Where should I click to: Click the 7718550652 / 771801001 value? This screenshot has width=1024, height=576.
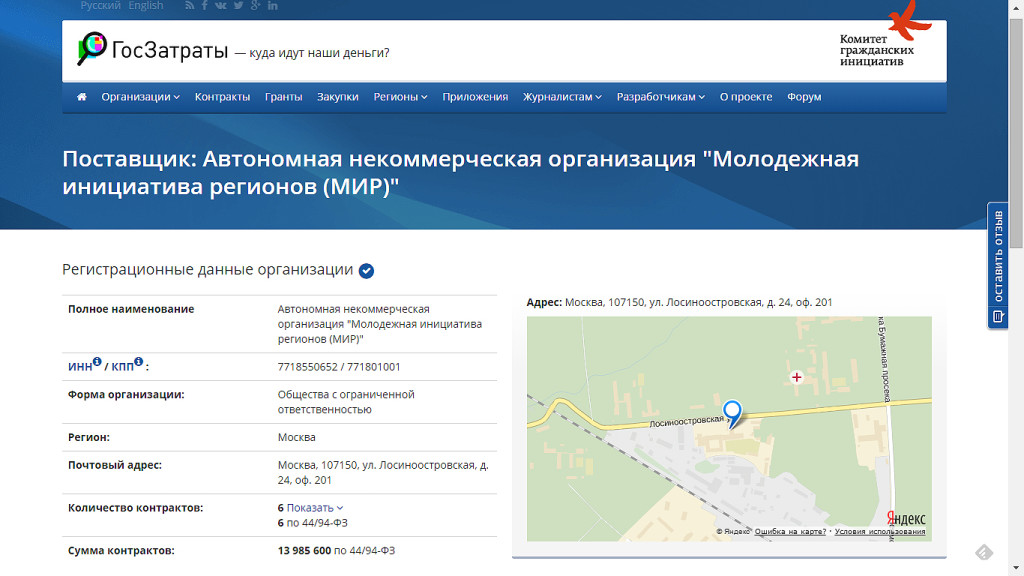click(x=339, y=367)
